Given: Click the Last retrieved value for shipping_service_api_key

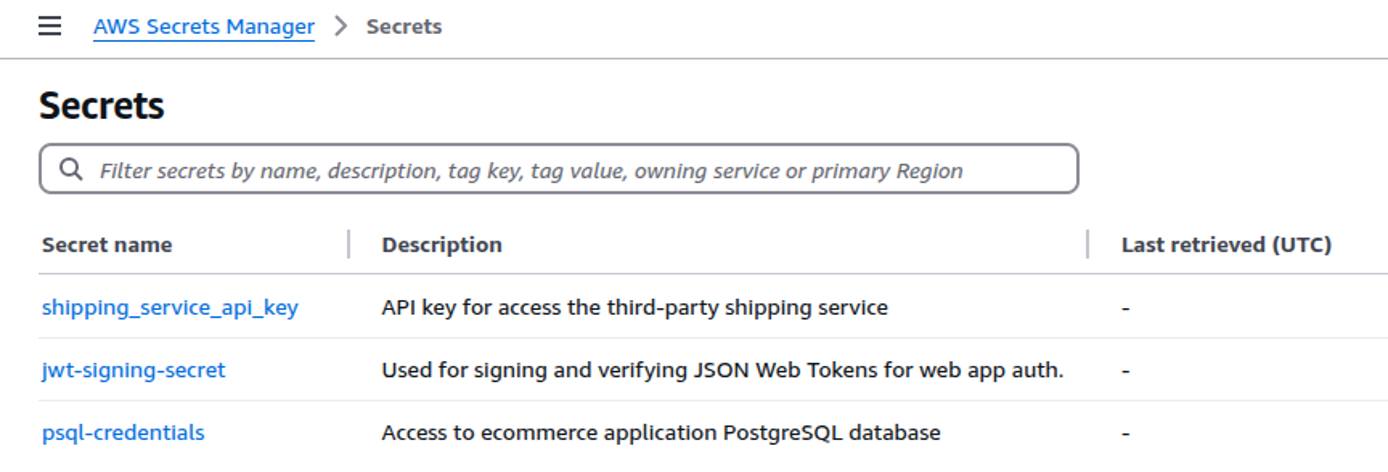Looking at the screenshot, I should (x=1126, y=309).
